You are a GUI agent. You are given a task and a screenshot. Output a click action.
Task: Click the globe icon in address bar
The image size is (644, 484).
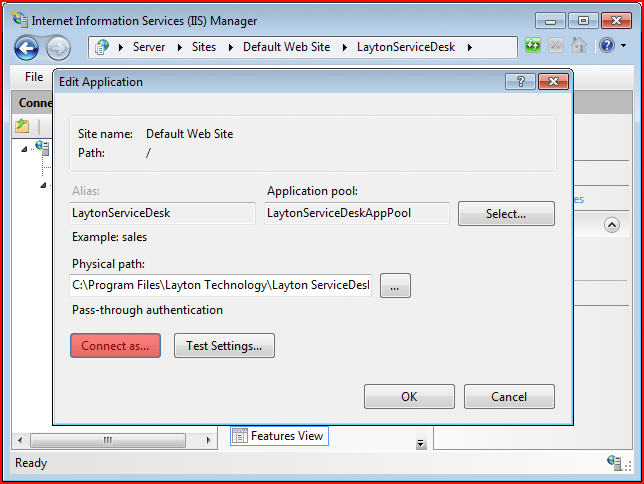coord(102,47)
